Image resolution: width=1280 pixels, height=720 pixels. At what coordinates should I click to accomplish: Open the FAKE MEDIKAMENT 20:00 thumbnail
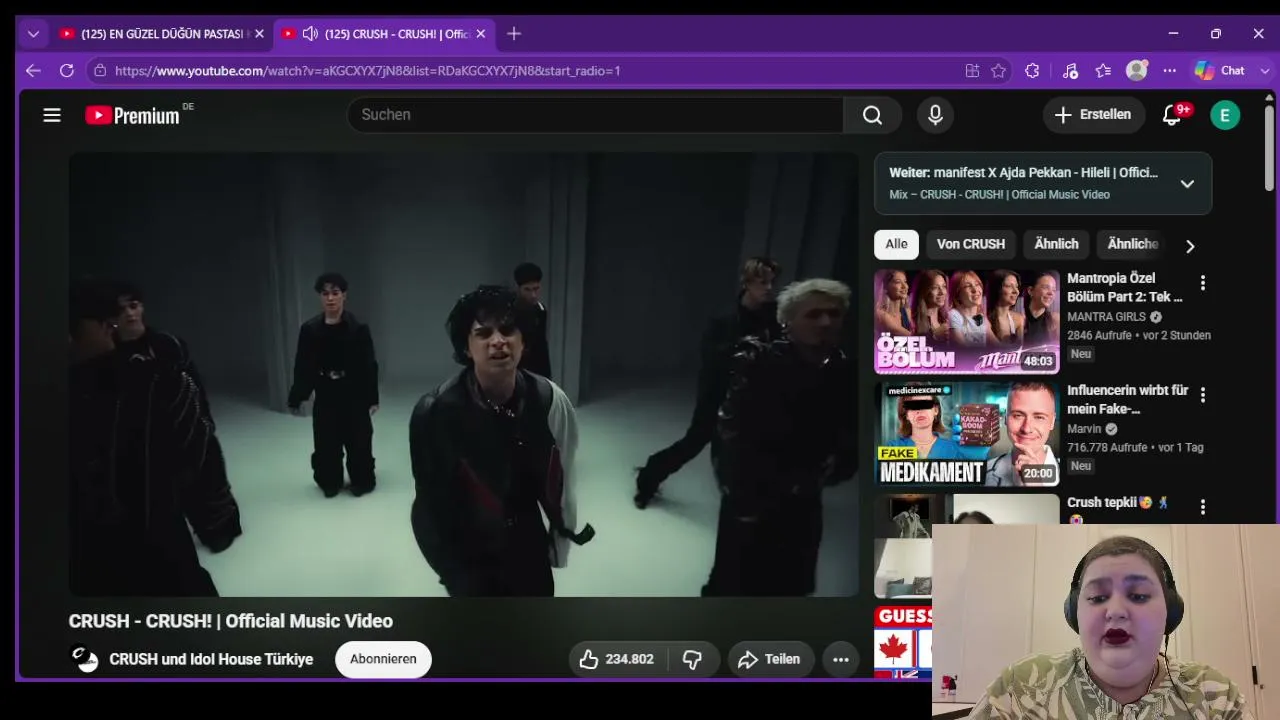(x=966, y=434)
